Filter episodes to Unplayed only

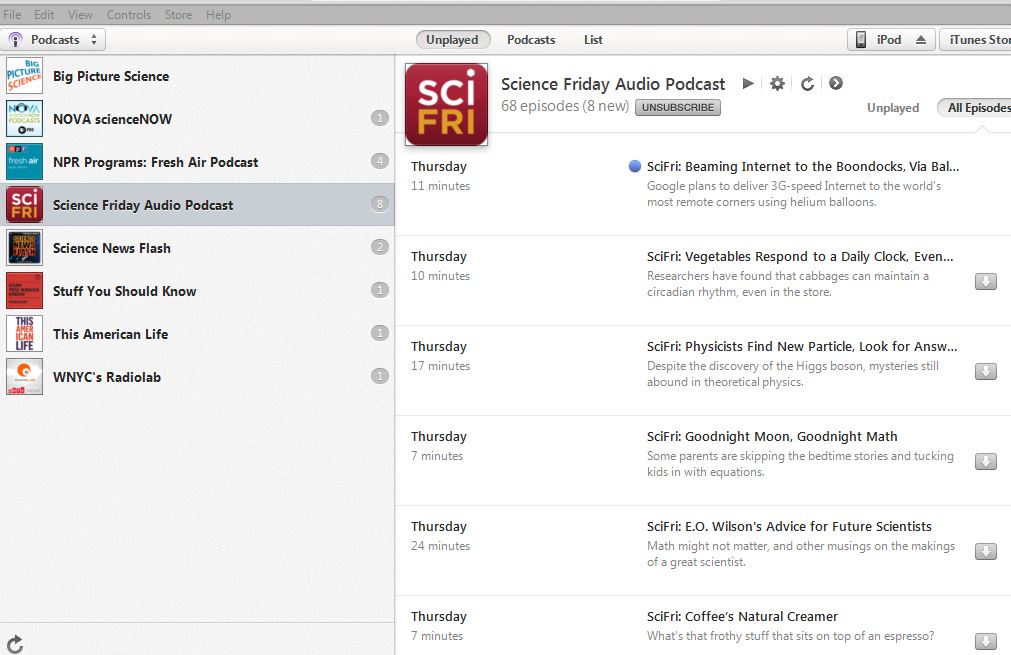[893, 108]
